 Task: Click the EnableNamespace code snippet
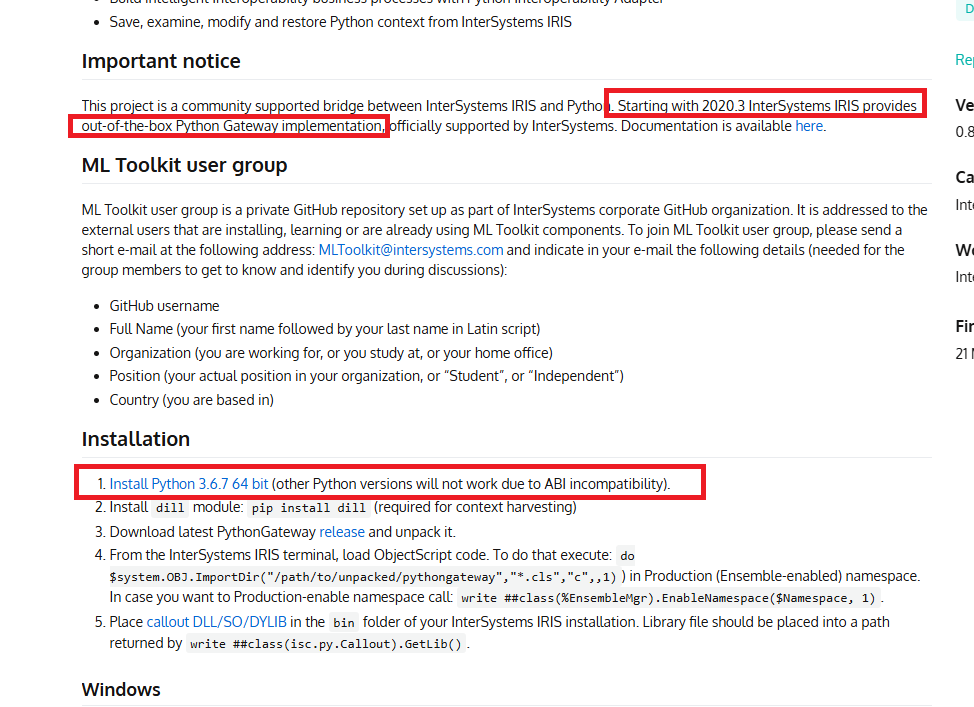(x=668, y=598)
